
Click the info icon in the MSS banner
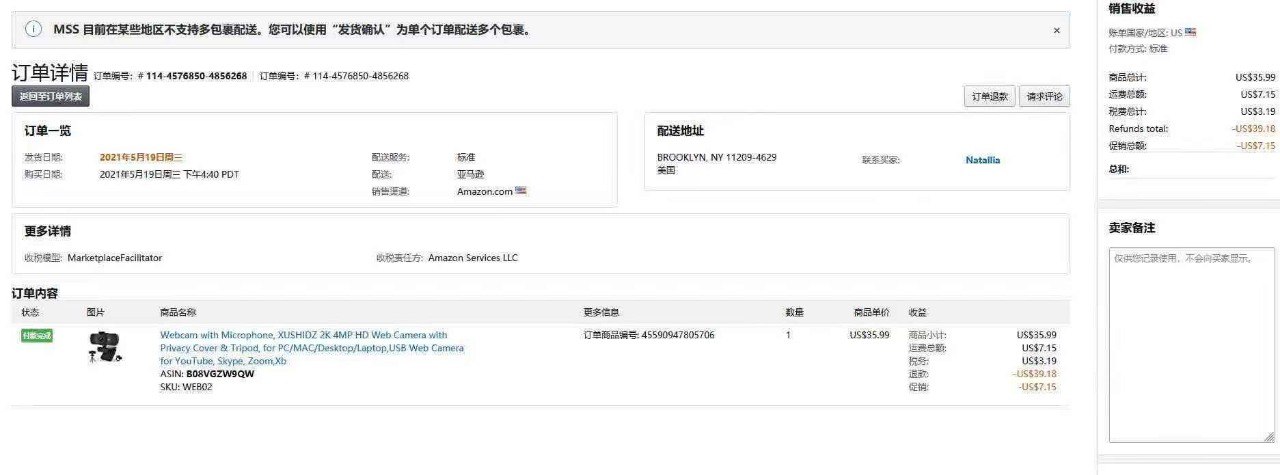(33, 30)
